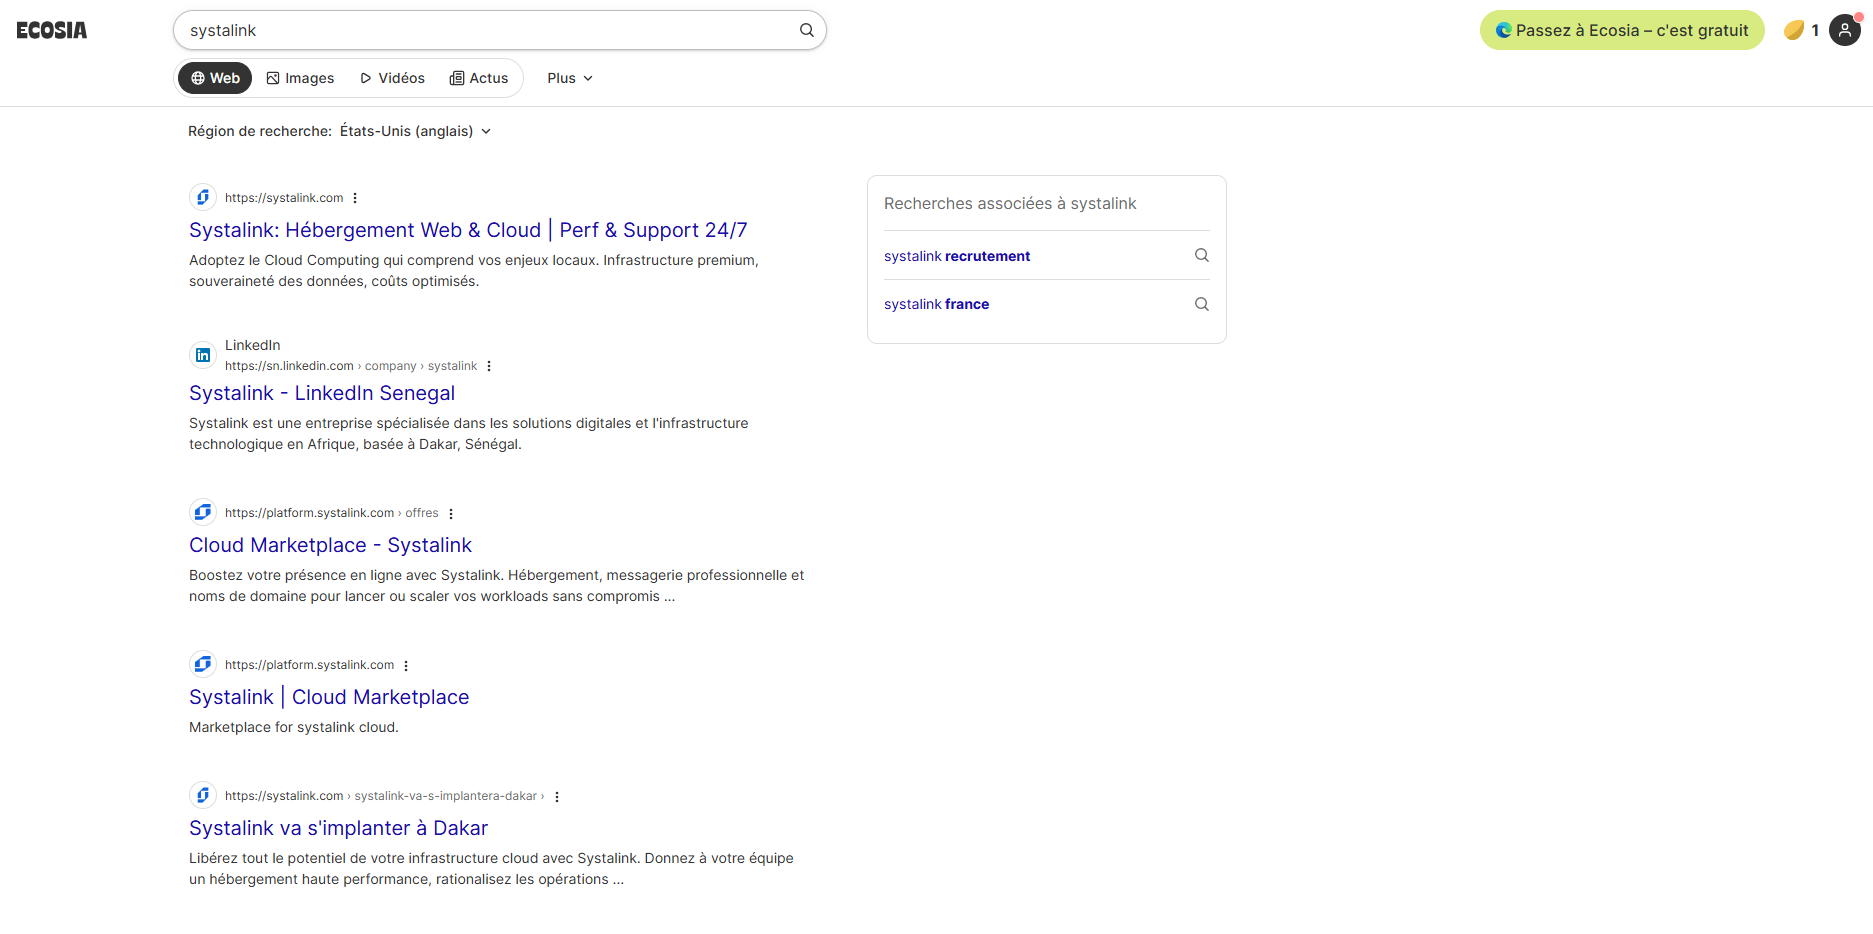Click favicon of Systalink Hébergement Web result
Image resolution: width=1873 pixels, height=934 pixels.
click(203, 197)
